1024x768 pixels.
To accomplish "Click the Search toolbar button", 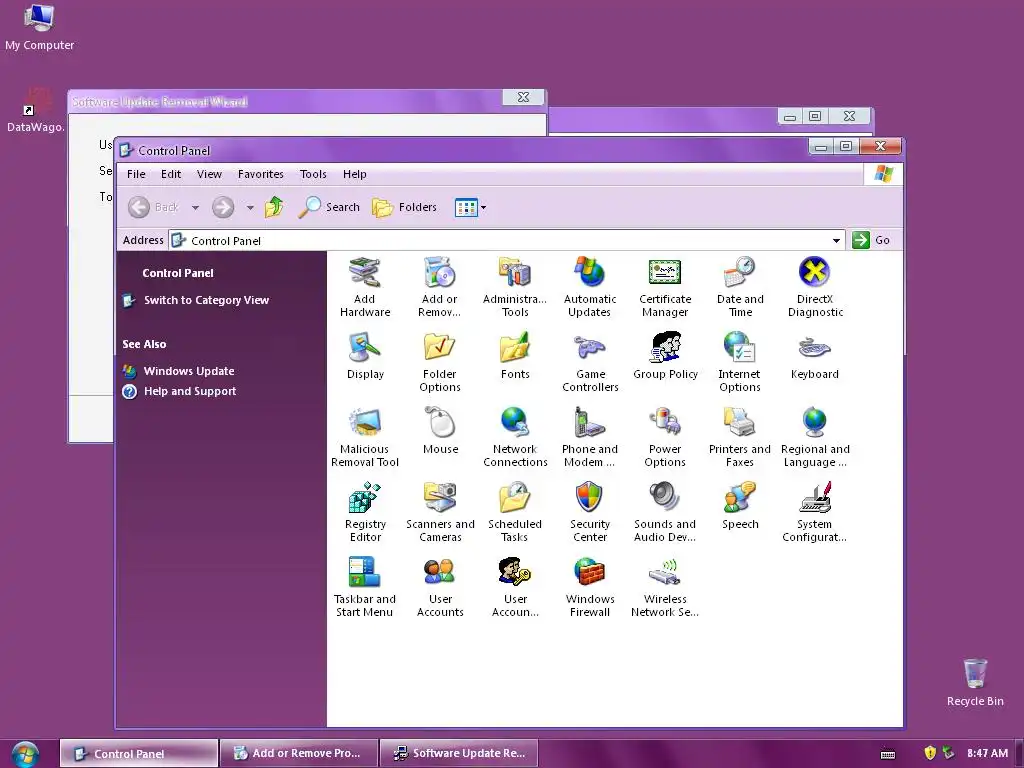I will tap(329, 207).
